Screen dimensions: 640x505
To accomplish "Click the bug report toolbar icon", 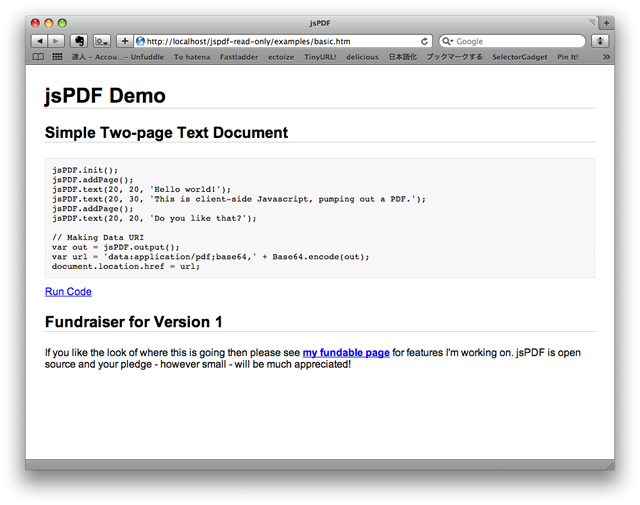I will pos(600,41).
